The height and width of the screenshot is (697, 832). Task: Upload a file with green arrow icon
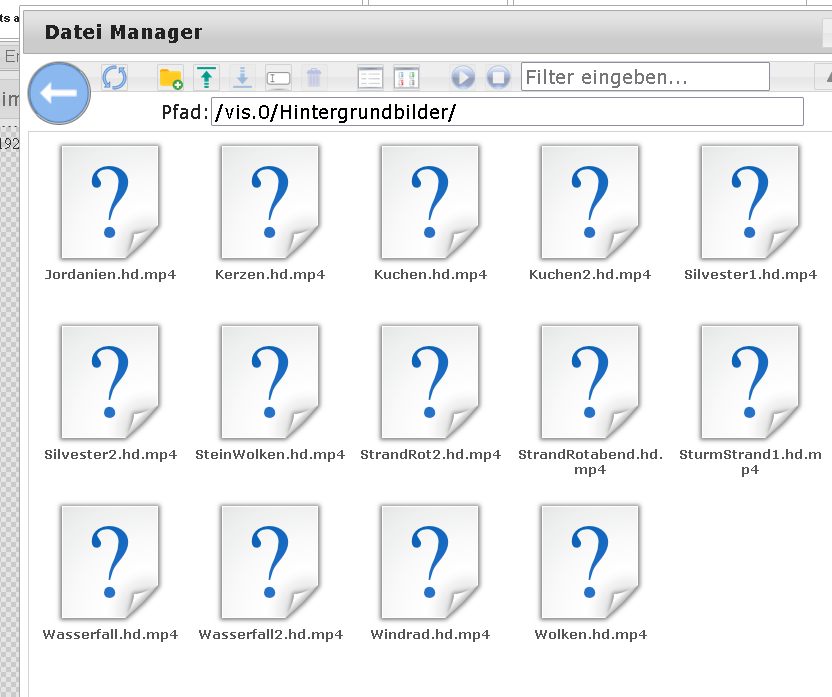tap(206, 78)
